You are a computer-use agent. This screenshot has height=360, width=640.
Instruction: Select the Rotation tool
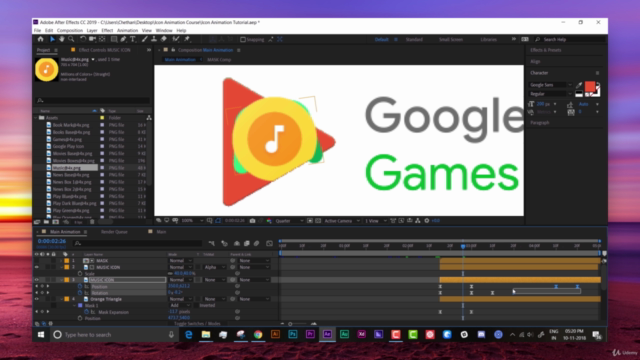(x=83, y=39)
